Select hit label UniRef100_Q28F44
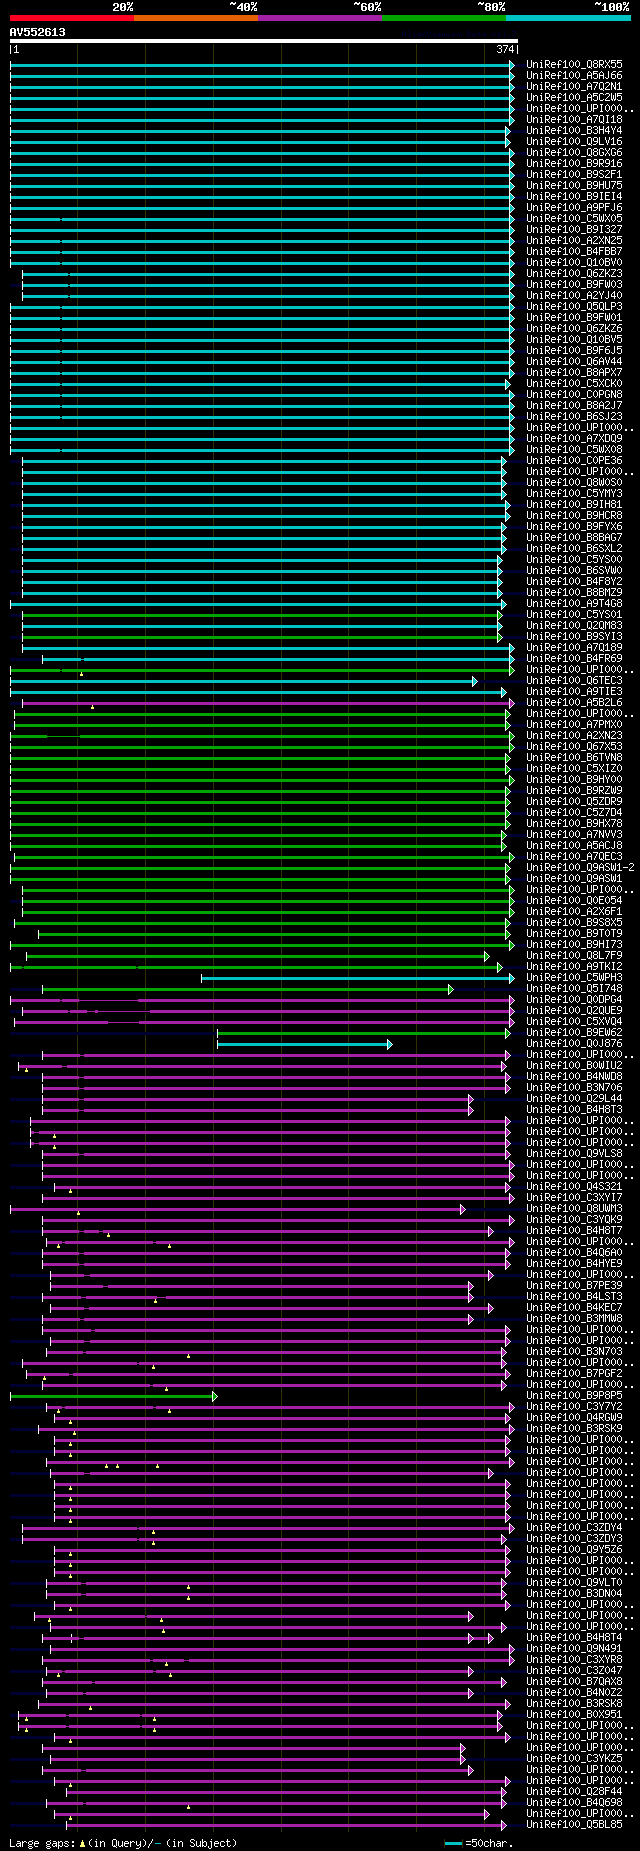 tap(574, 1792)
